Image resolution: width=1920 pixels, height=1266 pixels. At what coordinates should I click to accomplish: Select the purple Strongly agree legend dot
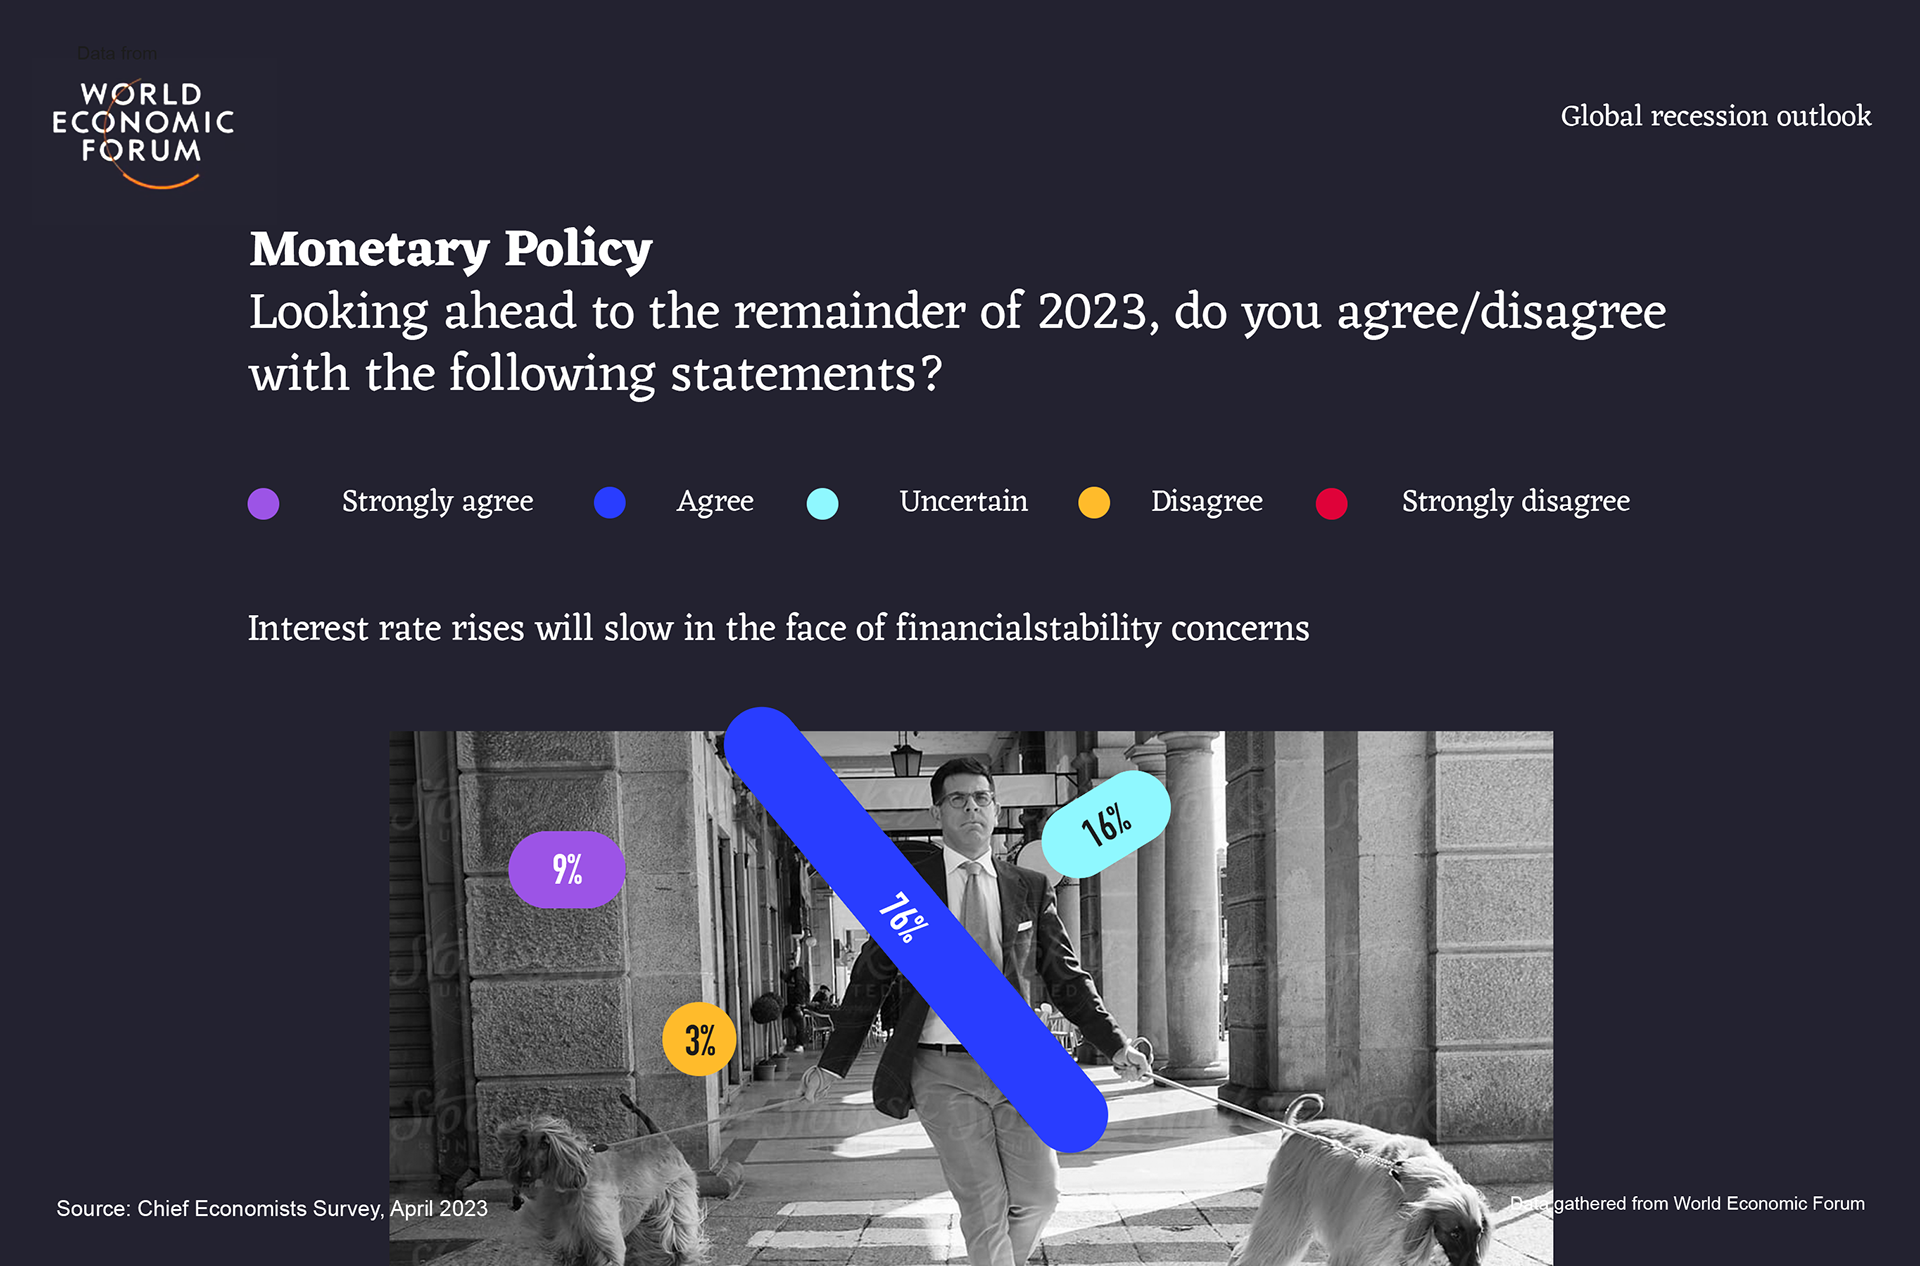(x=263, y=503)
